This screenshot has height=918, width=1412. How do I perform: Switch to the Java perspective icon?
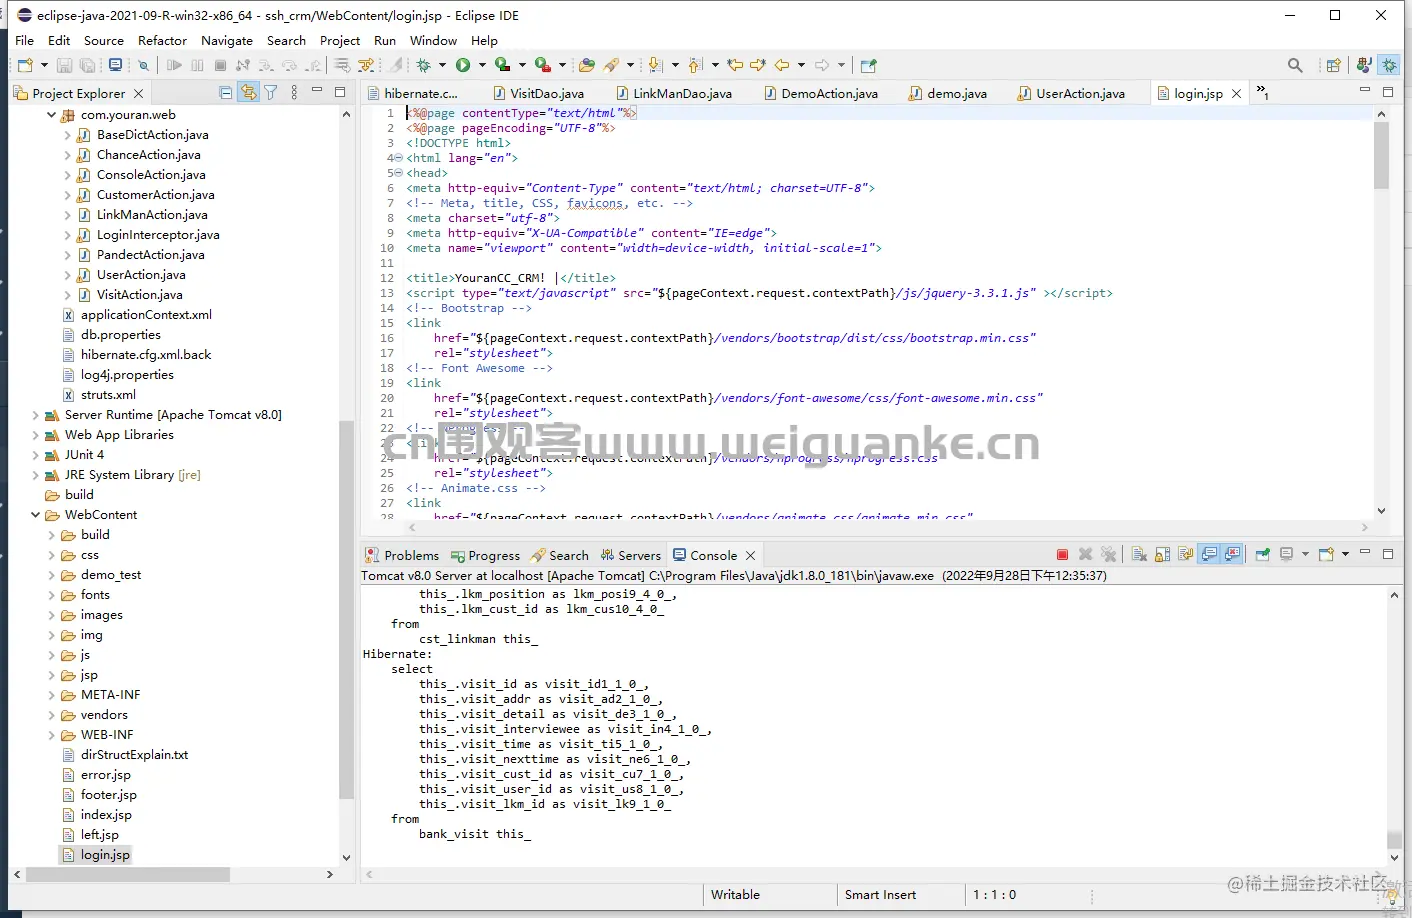[x=1363, y=65]
